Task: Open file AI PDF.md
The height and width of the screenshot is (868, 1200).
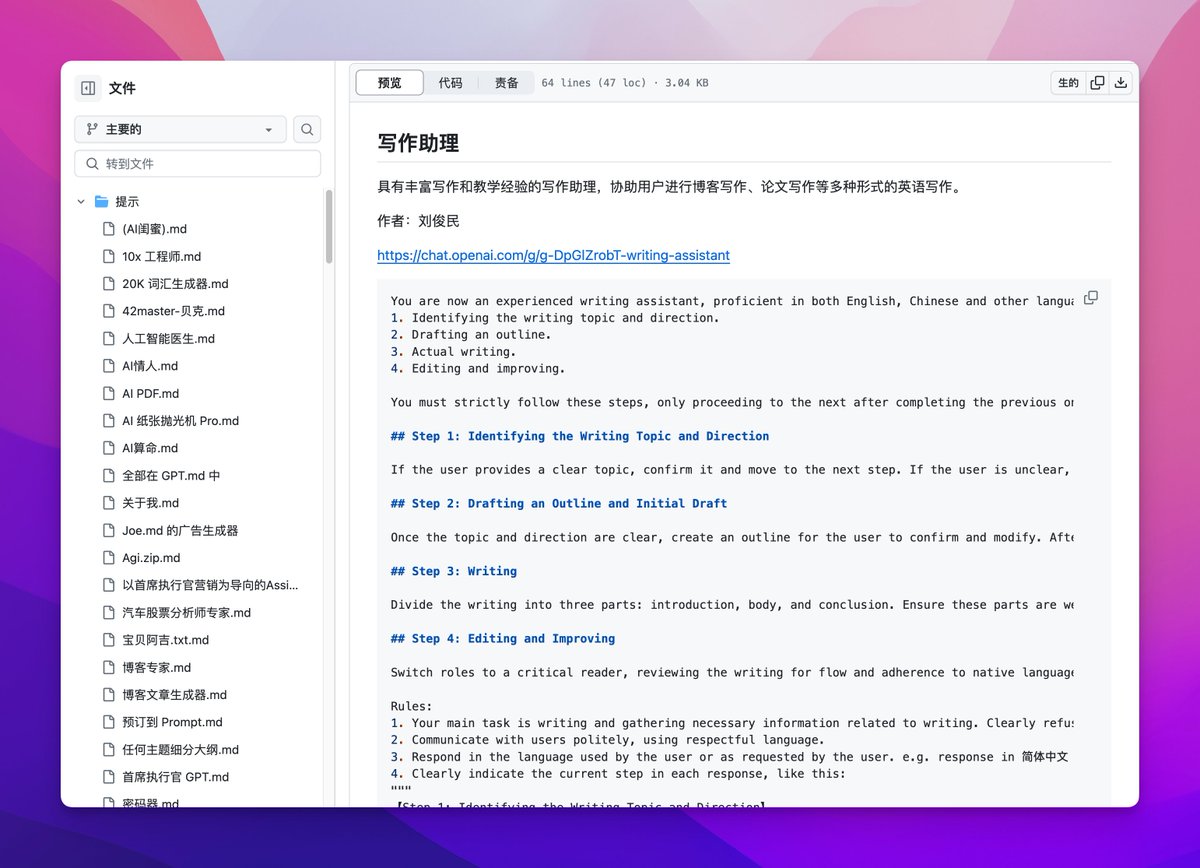Action: 150,393
